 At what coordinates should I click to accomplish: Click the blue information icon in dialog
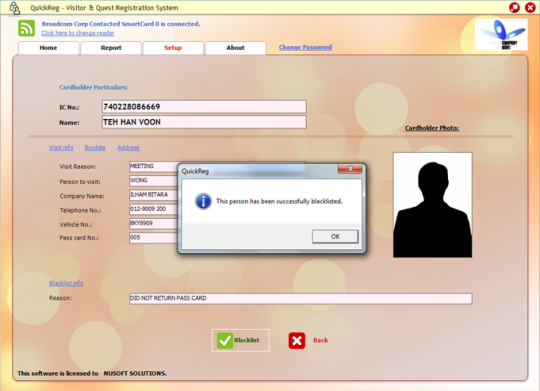point(203,201)
